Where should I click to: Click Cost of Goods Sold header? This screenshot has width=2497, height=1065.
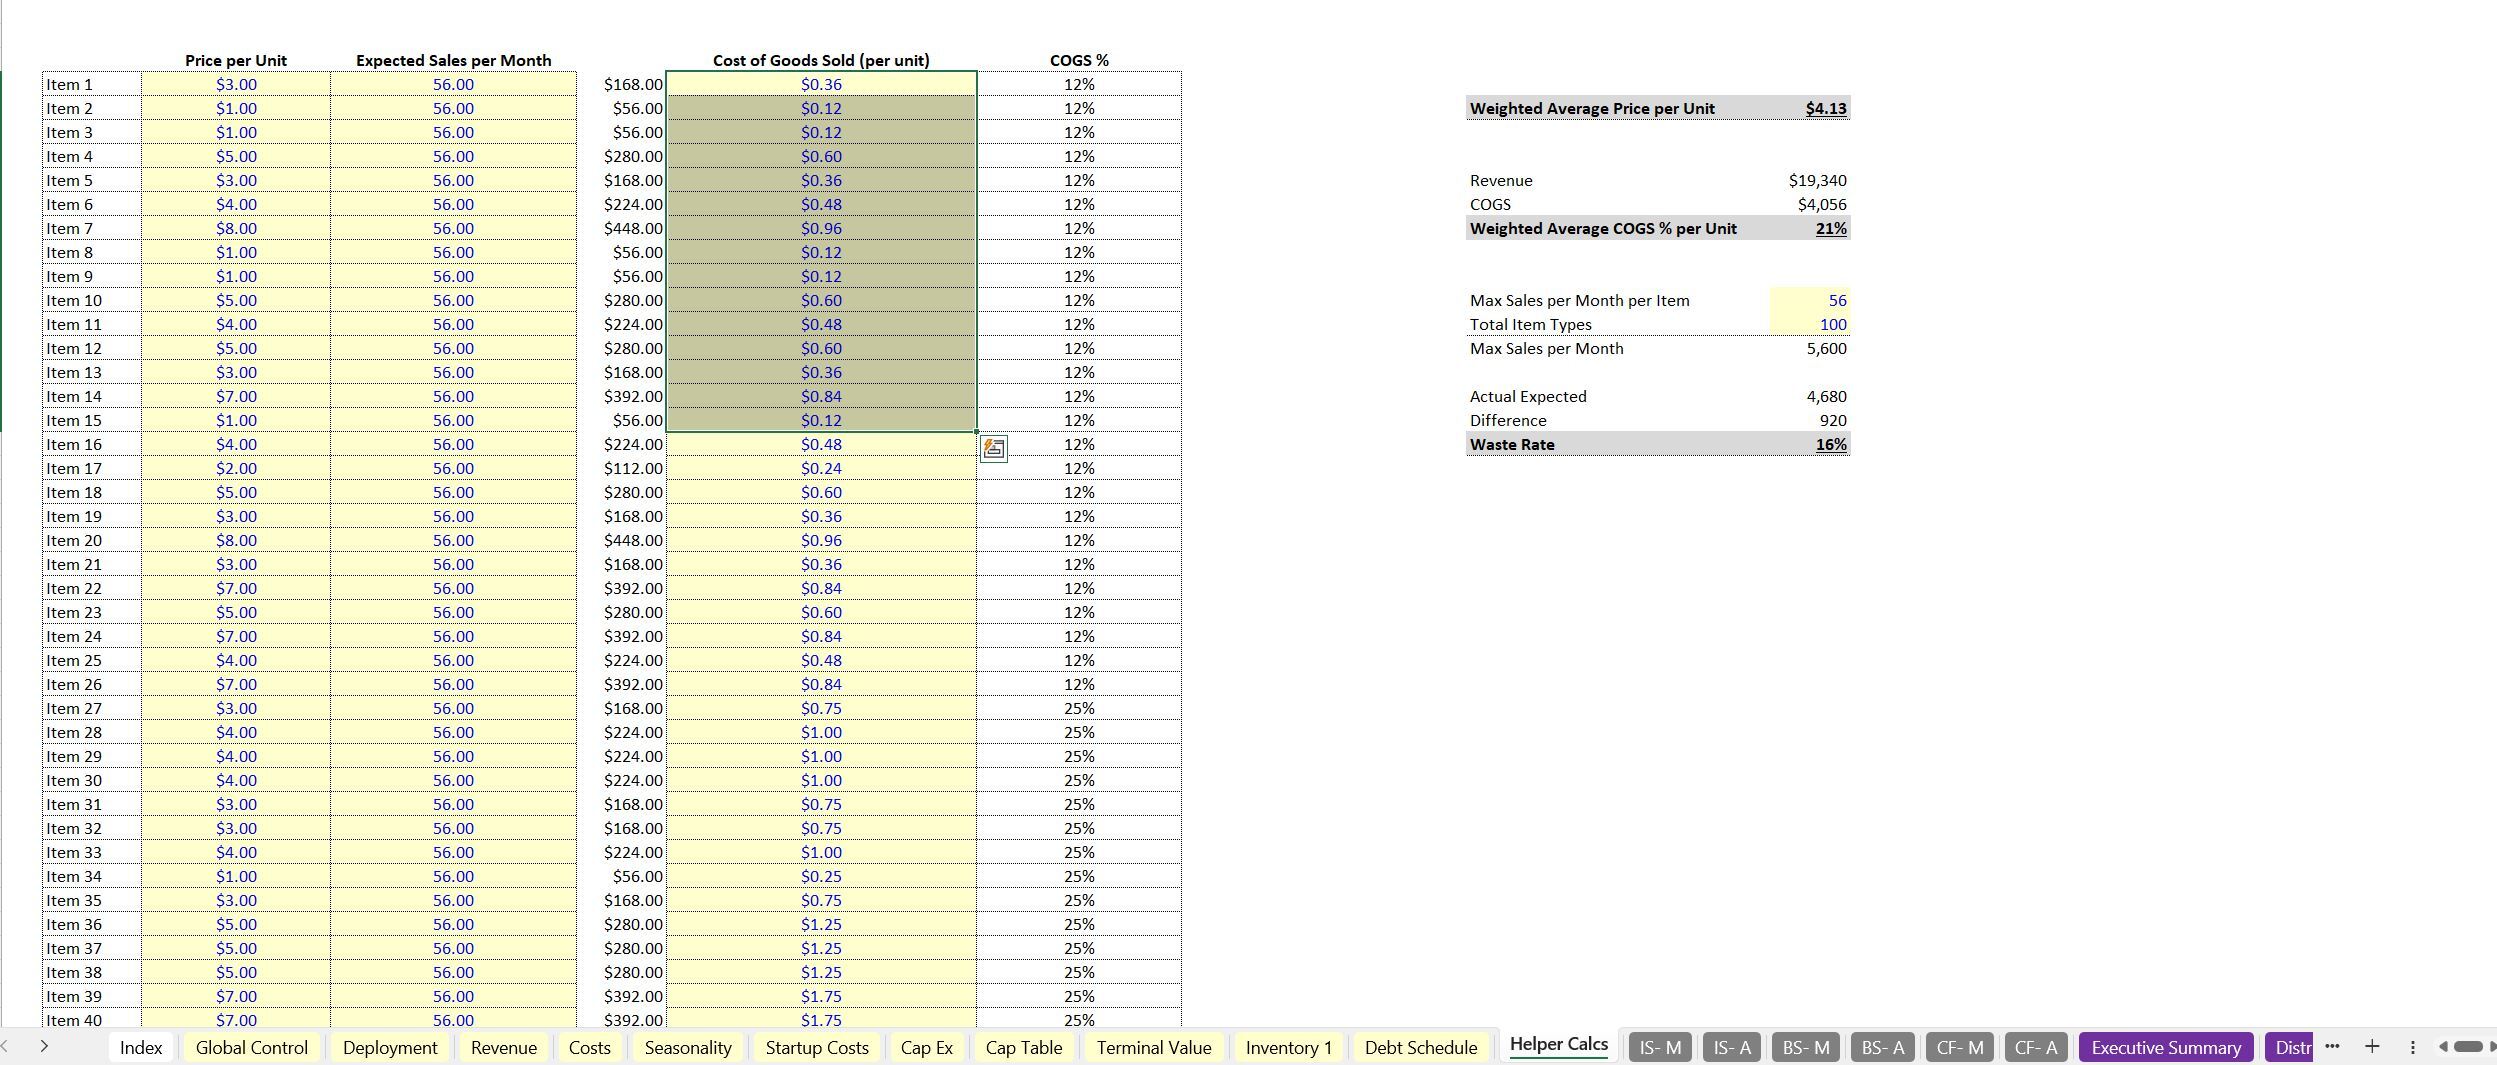821,60
